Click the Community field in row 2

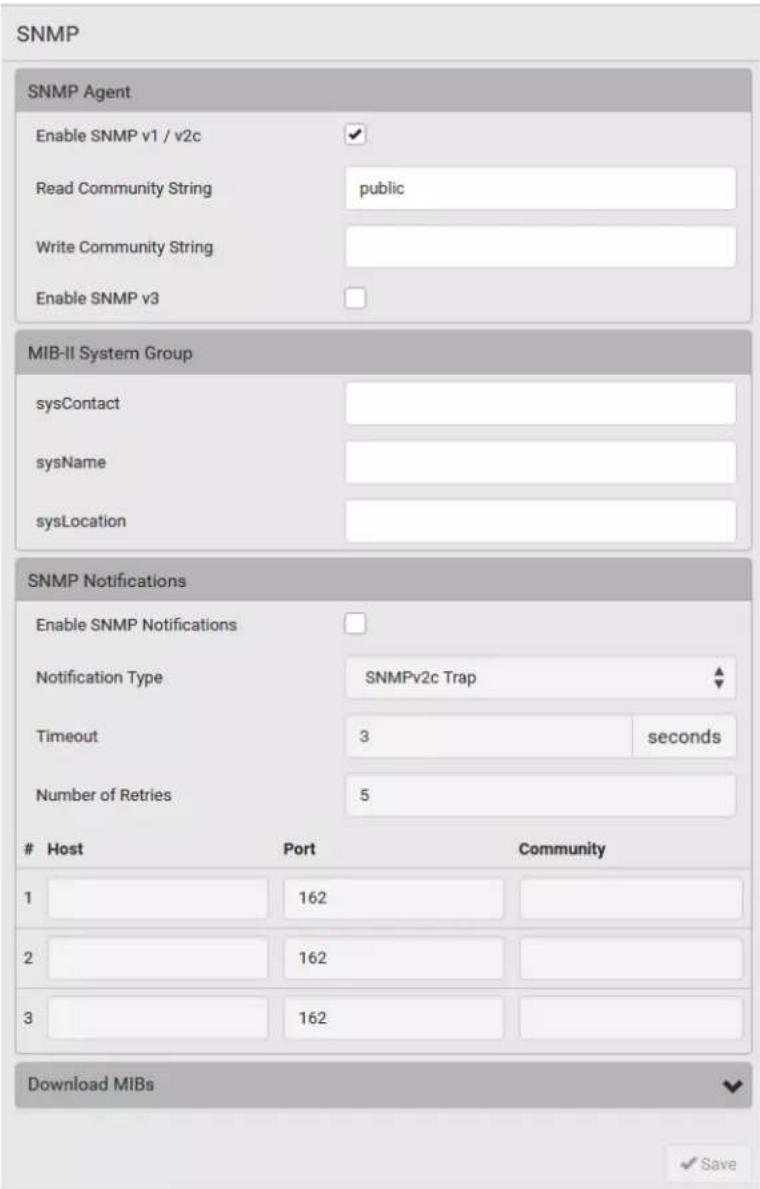pyautogui.click(x=630, y=958)
